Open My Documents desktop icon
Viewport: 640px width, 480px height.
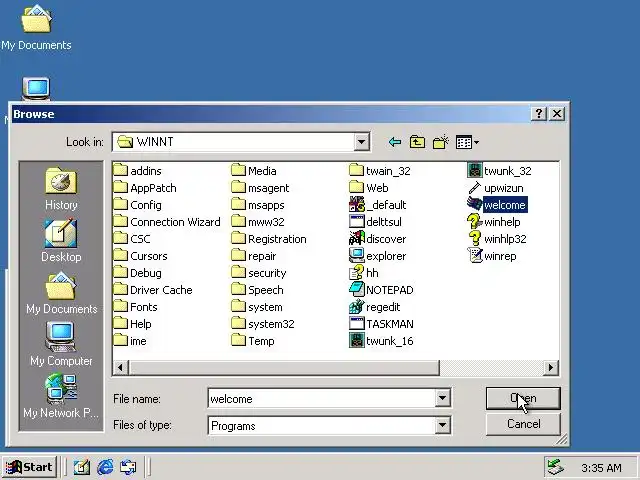[36, 27]
